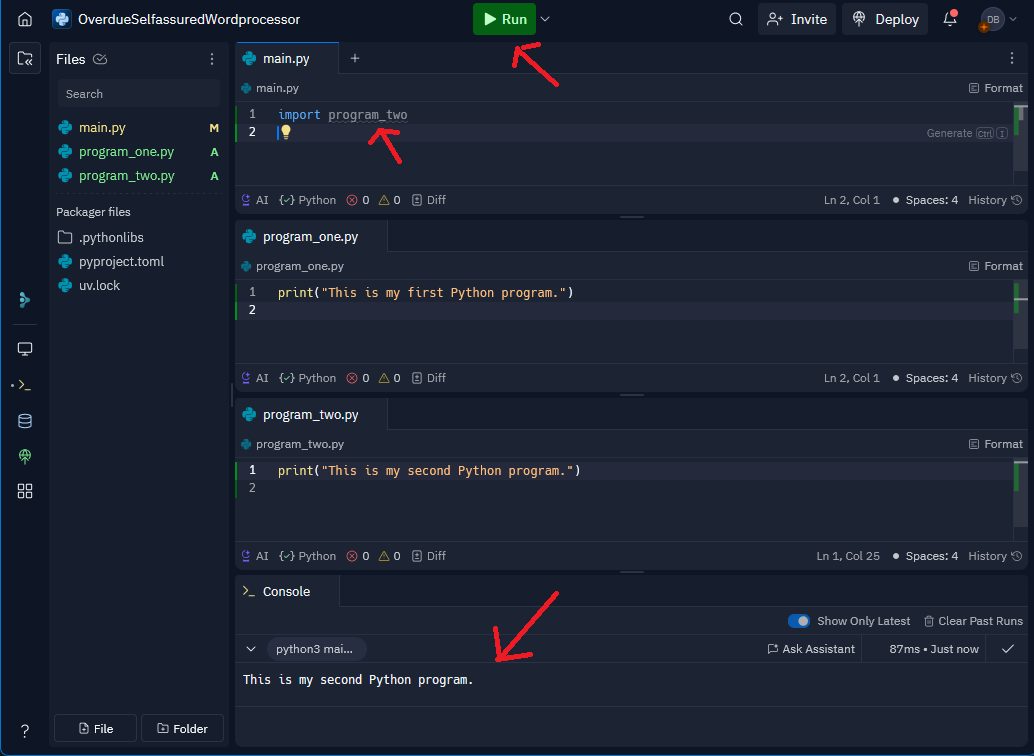Open History for program_one.py
The width and height of the screenshot is (1034, 756).
tap(995, 378)
